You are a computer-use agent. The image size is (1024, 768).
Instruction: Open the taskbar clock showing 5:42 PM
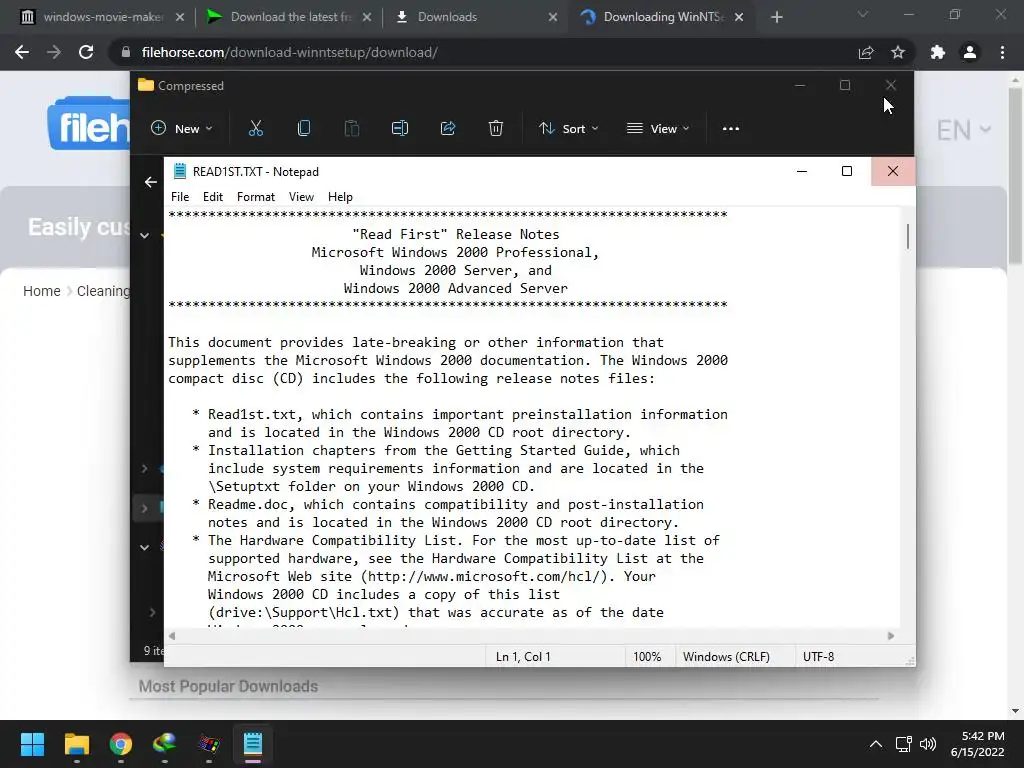tap(978, 744)
